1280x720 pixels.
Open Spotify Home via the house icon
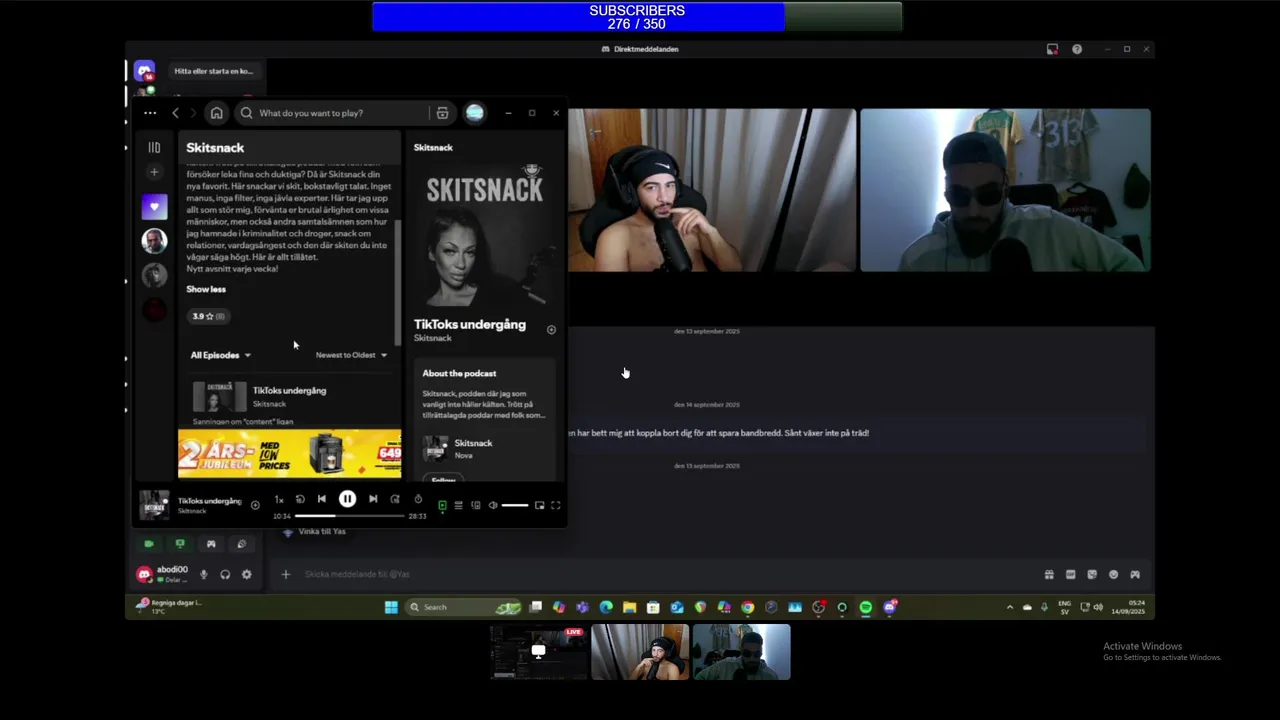point(216,113)
